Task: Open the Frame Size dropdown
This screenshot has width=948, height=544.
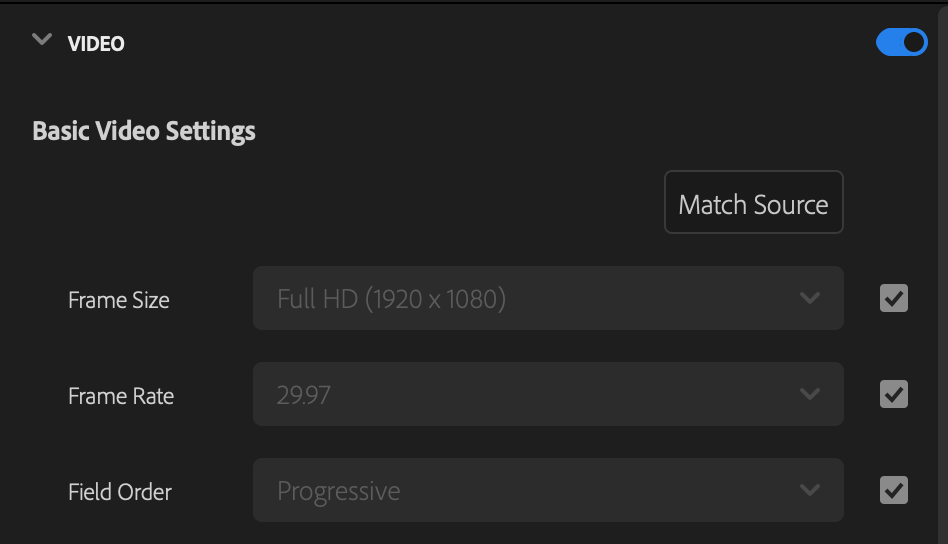Action: [548, 298]
